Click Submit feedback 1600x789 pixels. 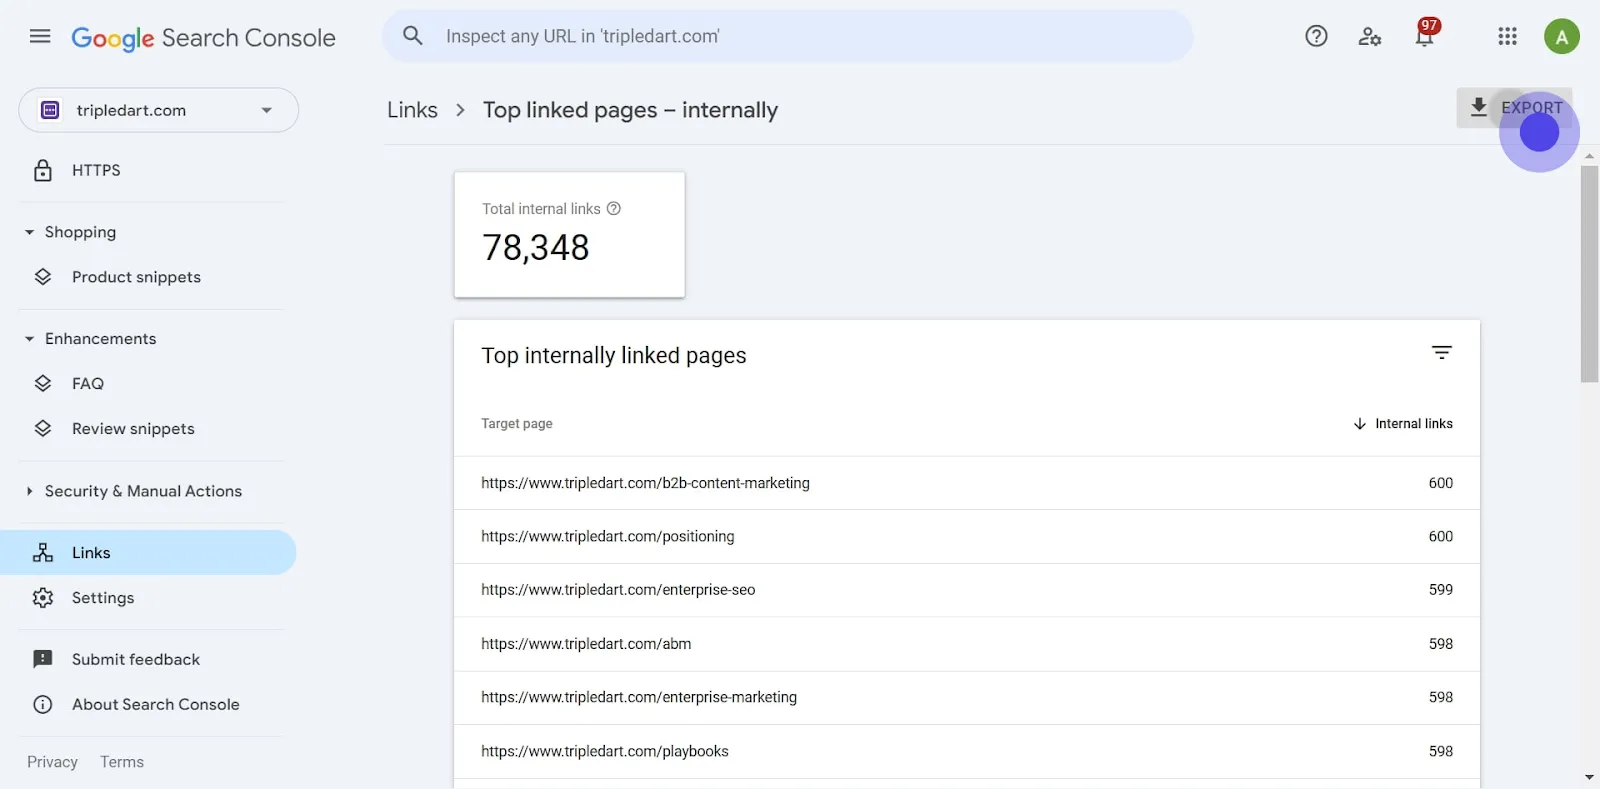pyautogui.click(x=136, y=659)
